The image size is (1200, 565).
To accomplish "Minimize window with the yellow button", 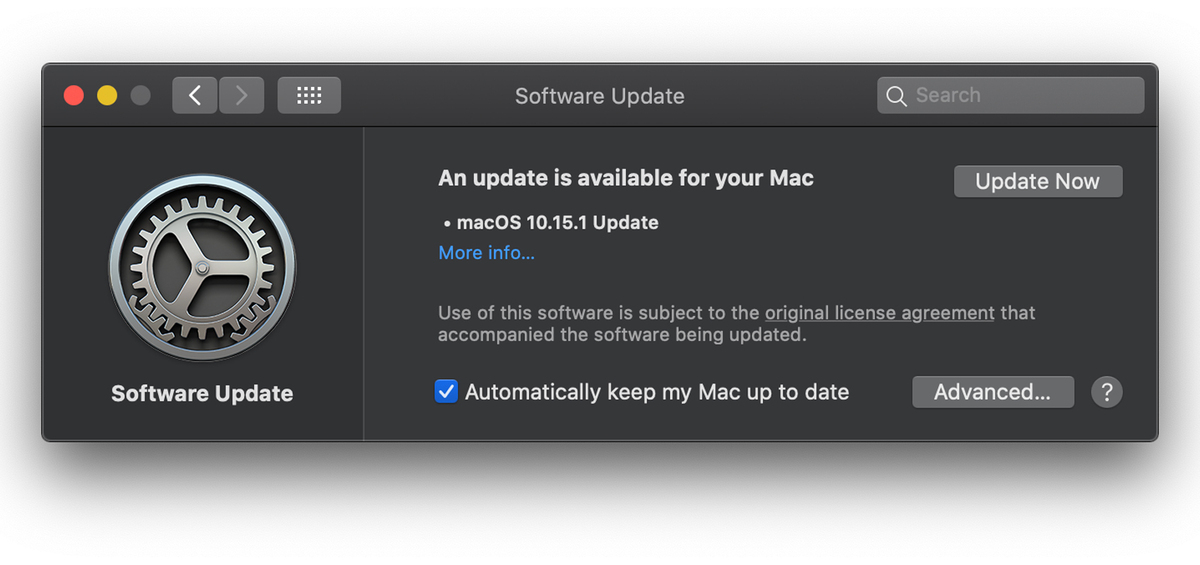I will pyautogui.click(x=107, y=96).
